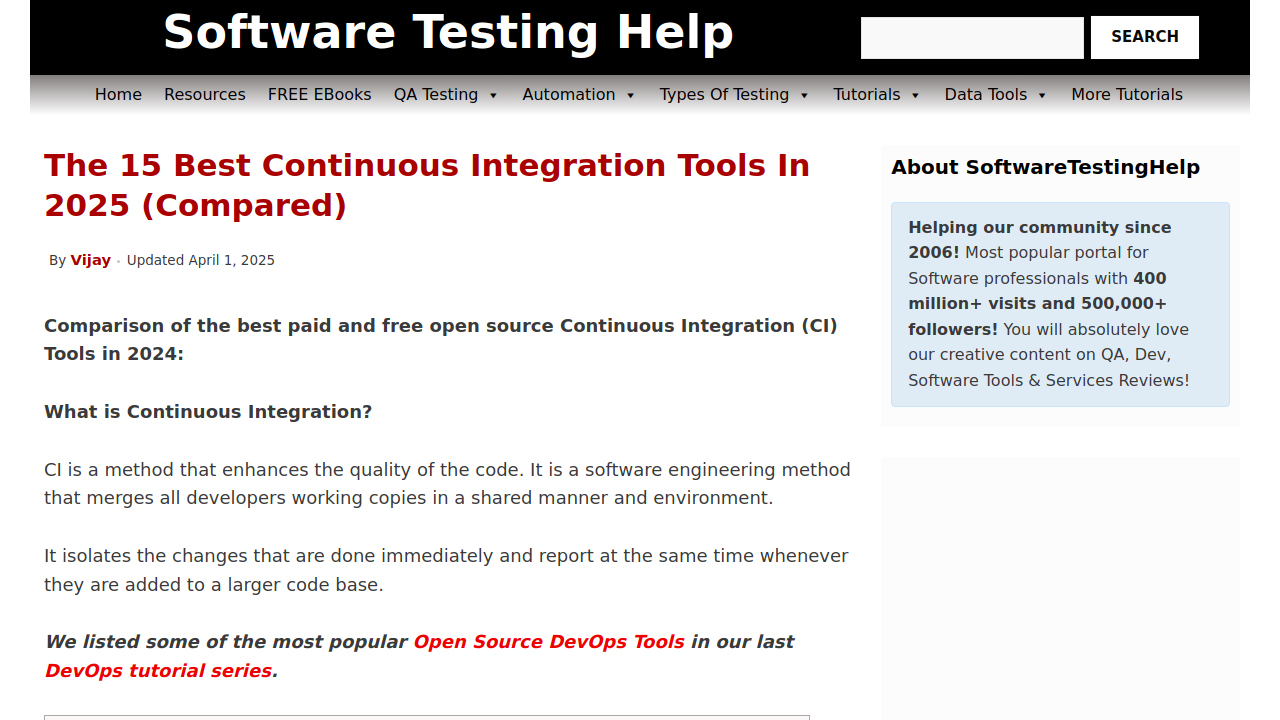Click the Updated April 1, 2025 date
The height and width of the screenshot is (720, 1280).
[201, 260]
